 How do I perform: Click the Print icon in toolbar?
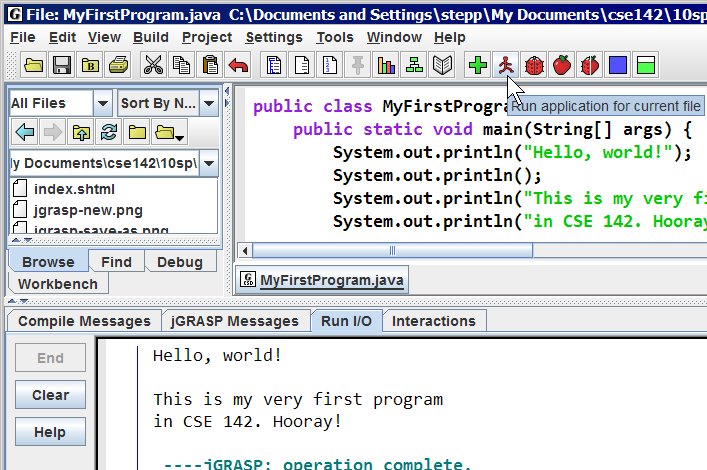click(x=118, y=66)
